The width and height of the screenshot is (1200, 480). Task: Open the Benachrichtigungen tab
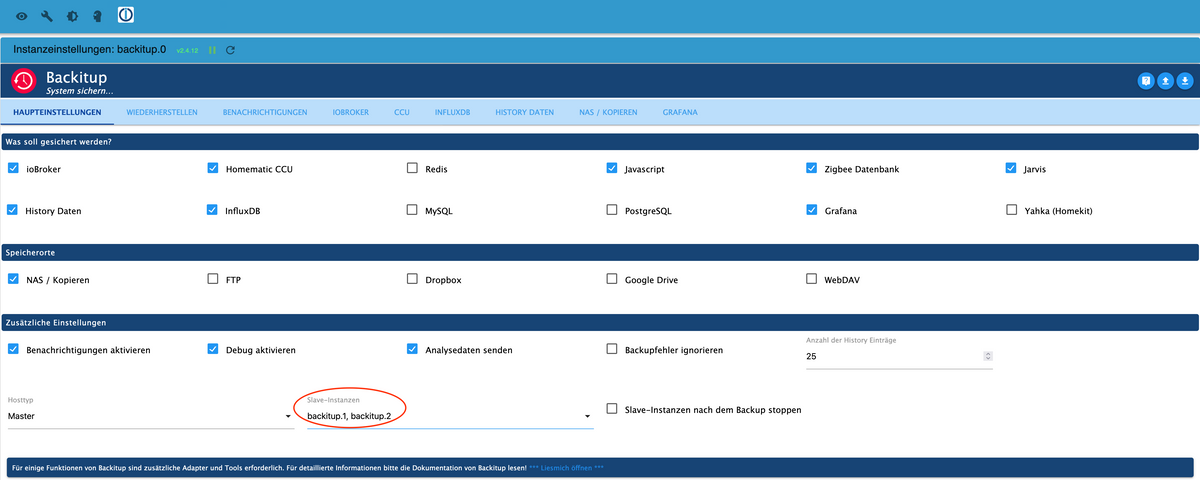(x=265, y=112)
